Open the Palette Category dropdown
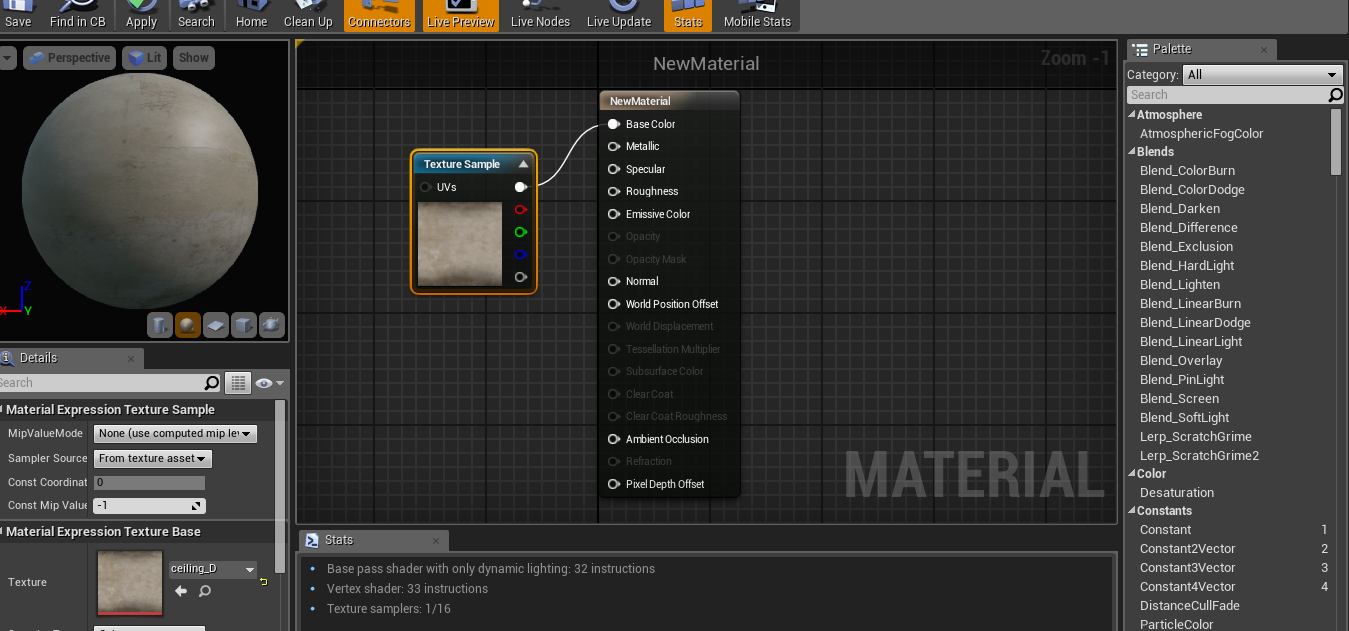The width and height of the screenshot is (1349, 631). coord(1262,75)
